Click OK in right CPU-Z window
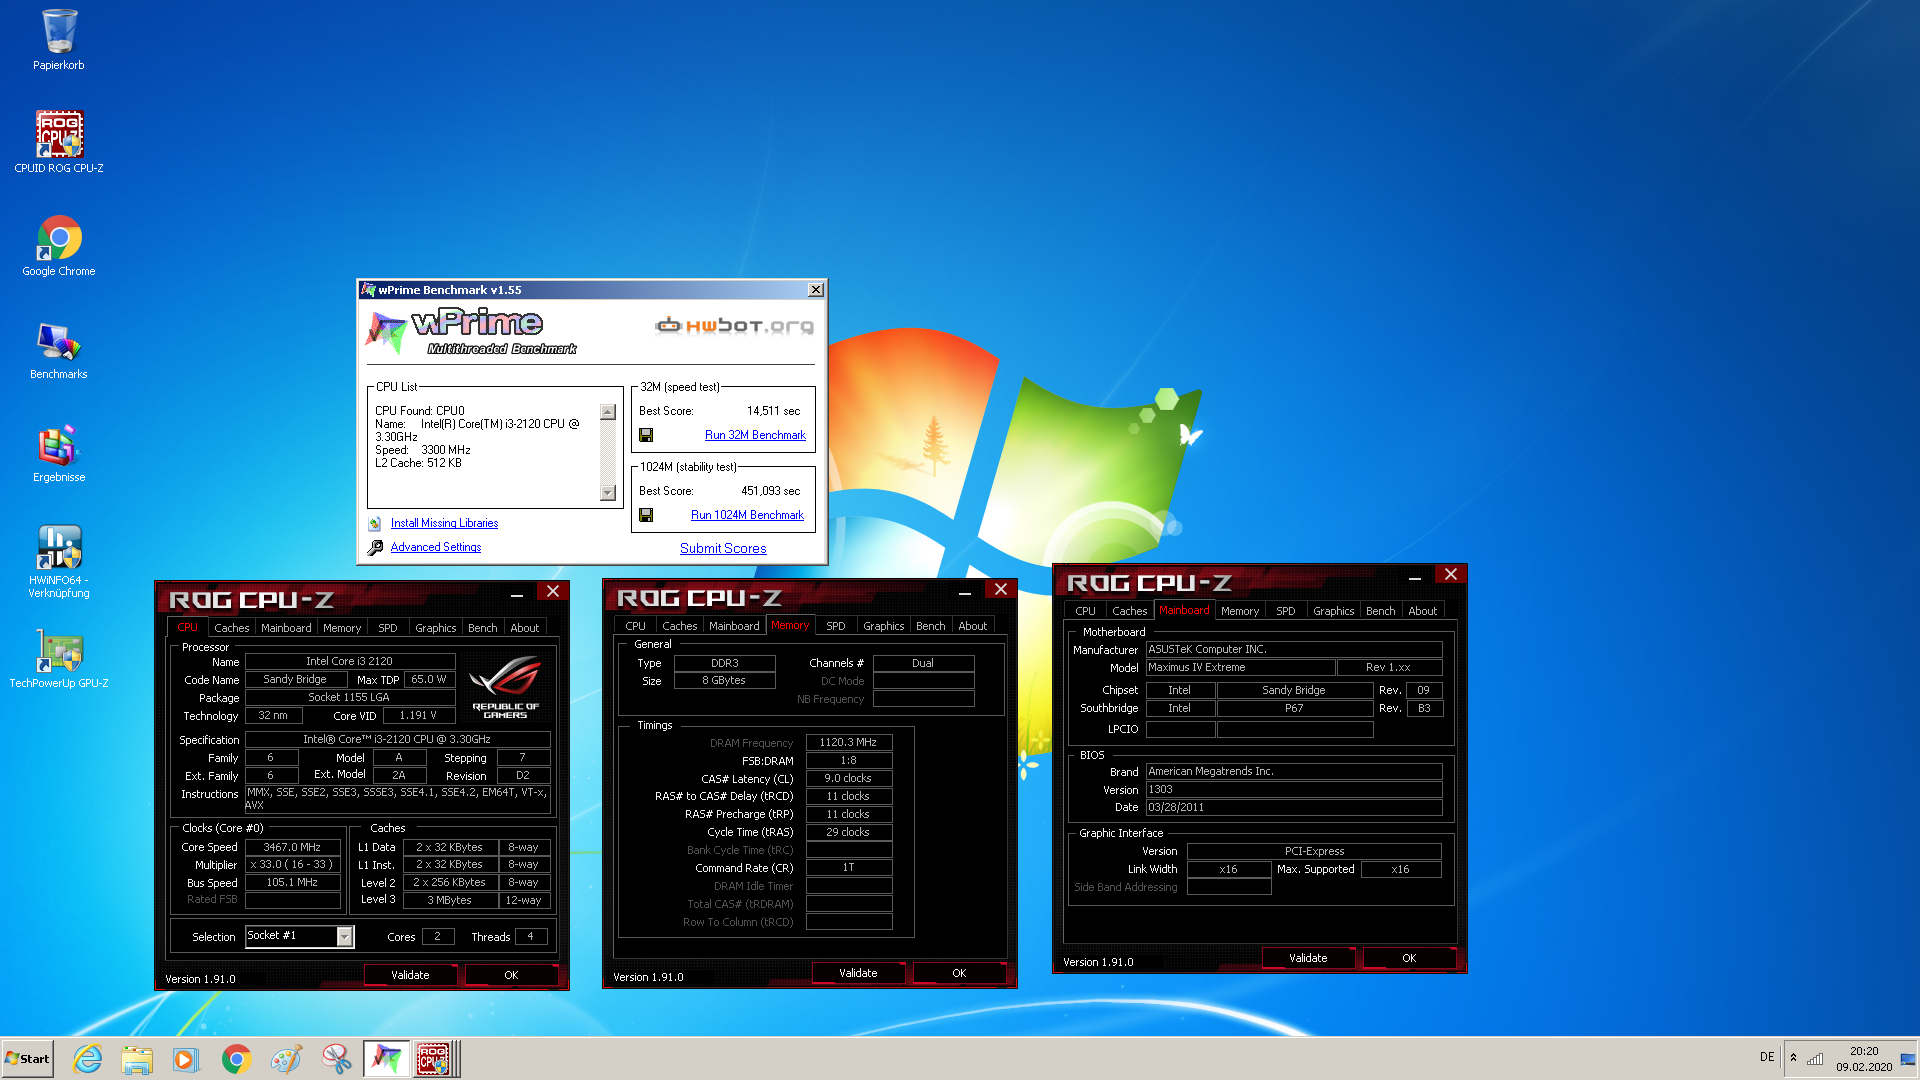1920x1080 pixels. pyautogui.click(x=1409, y=958)
